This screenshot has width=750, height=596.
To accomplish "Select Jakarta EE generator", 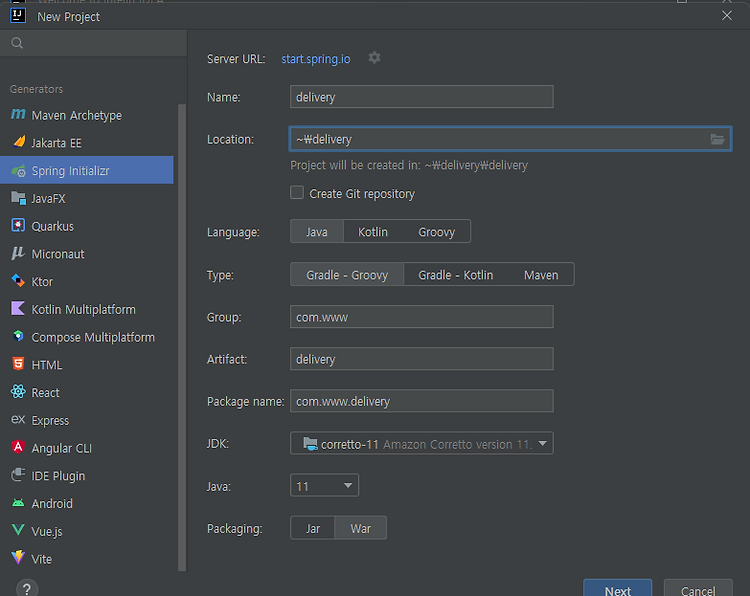I will coord(87,143).
